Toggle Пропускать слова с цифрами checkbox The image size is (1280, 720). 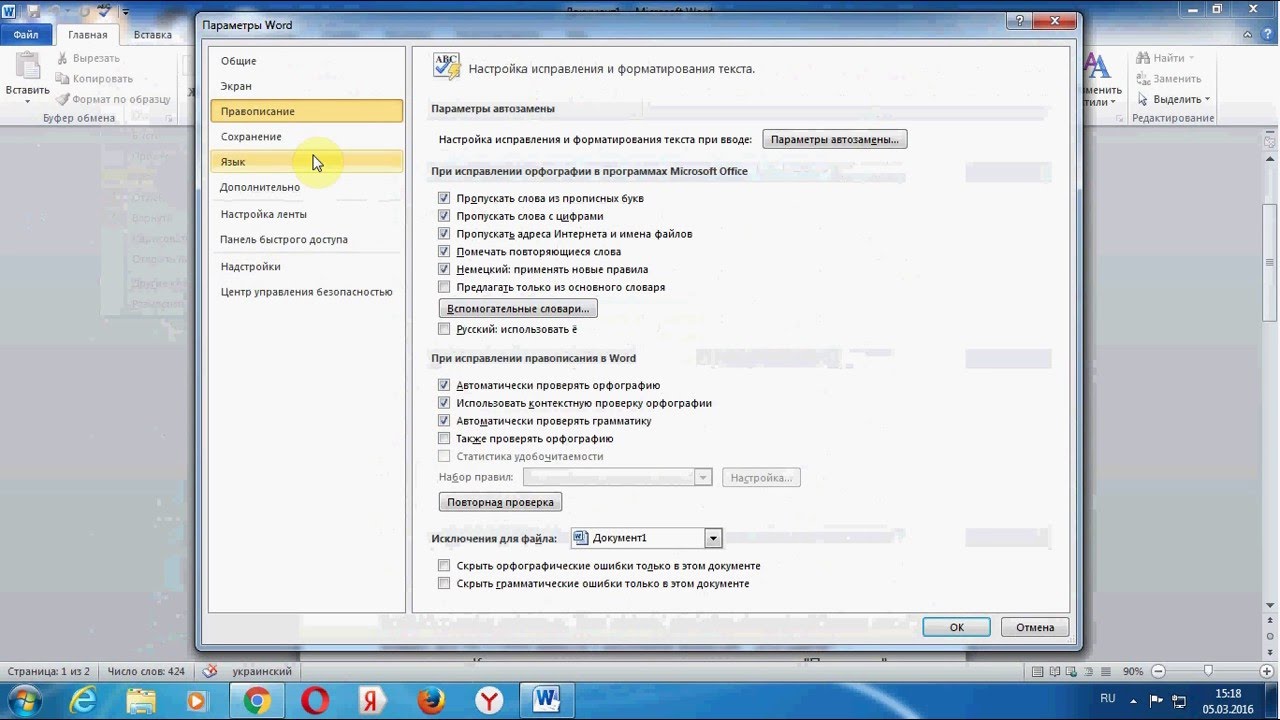click(444, 216)
